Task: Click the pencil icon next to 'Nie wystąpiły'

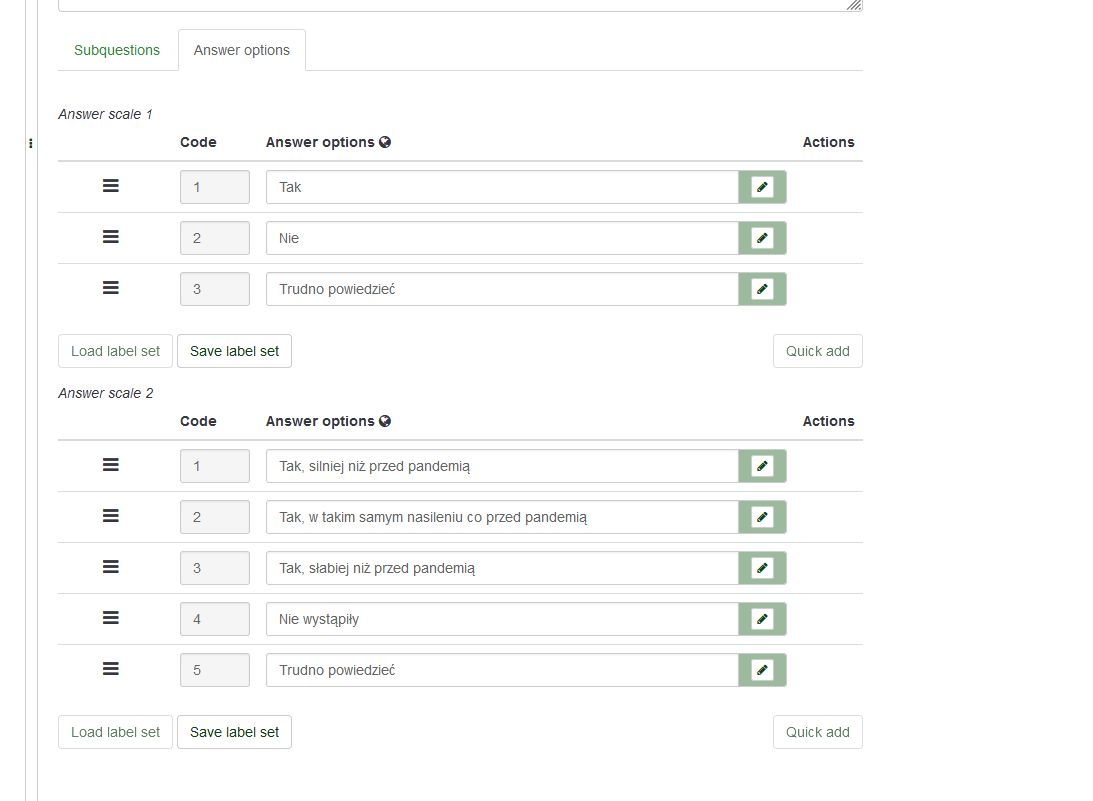Action: pyautogui.click(x=762, y=619)
